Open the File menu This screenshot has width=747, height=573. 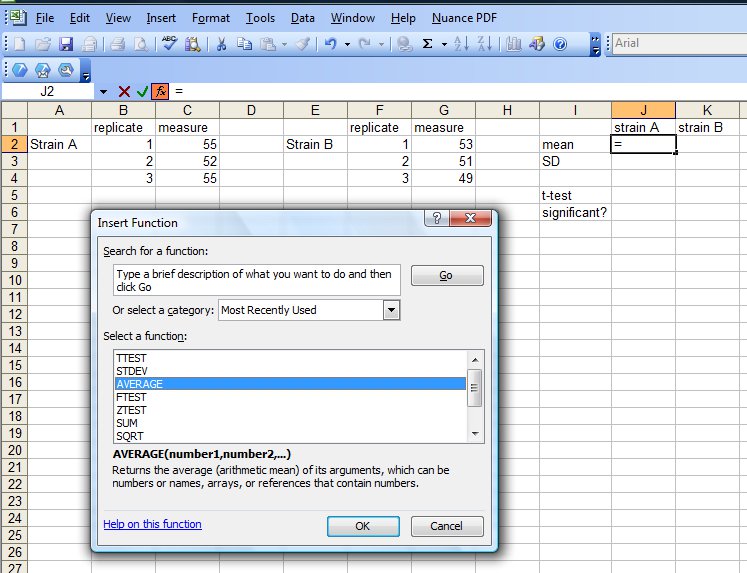click(45, 18)
